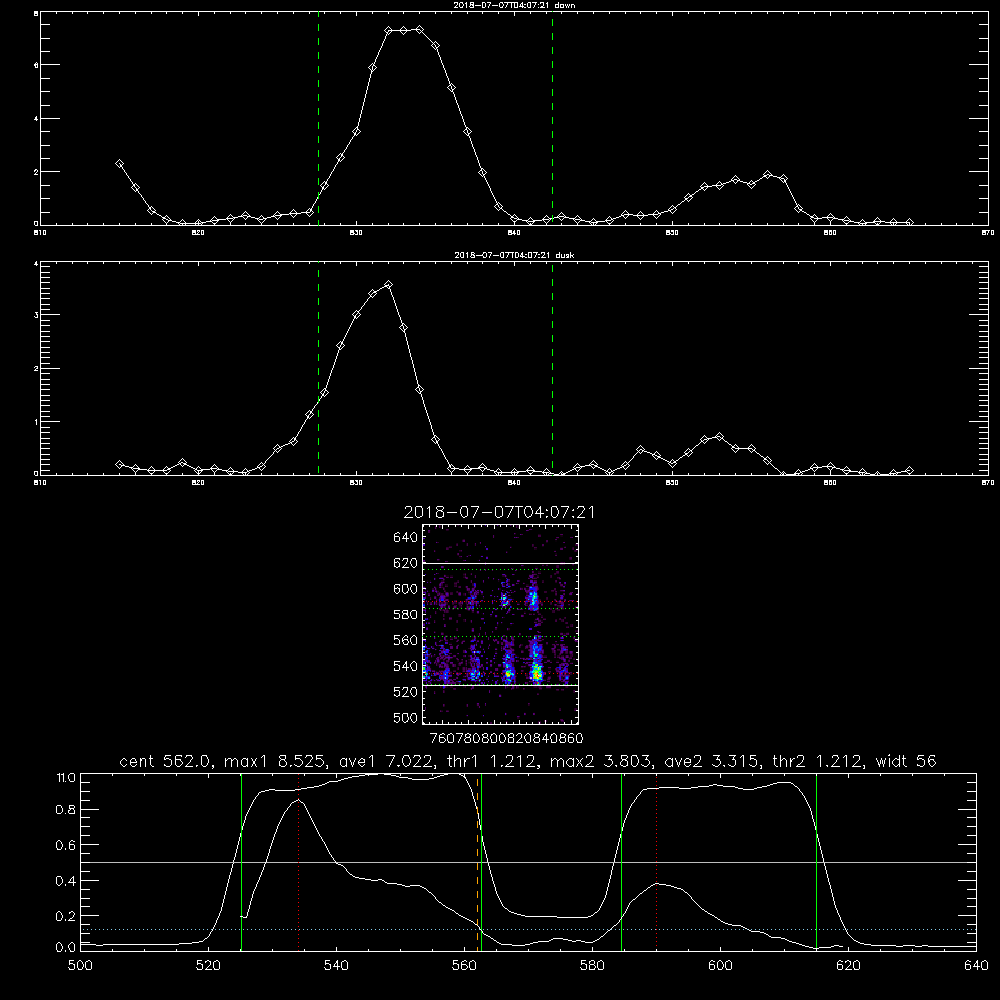The image size is (1000, 1000).
Task: Click the '640' x-axis label of bottom plot
Action: [976, 966]
